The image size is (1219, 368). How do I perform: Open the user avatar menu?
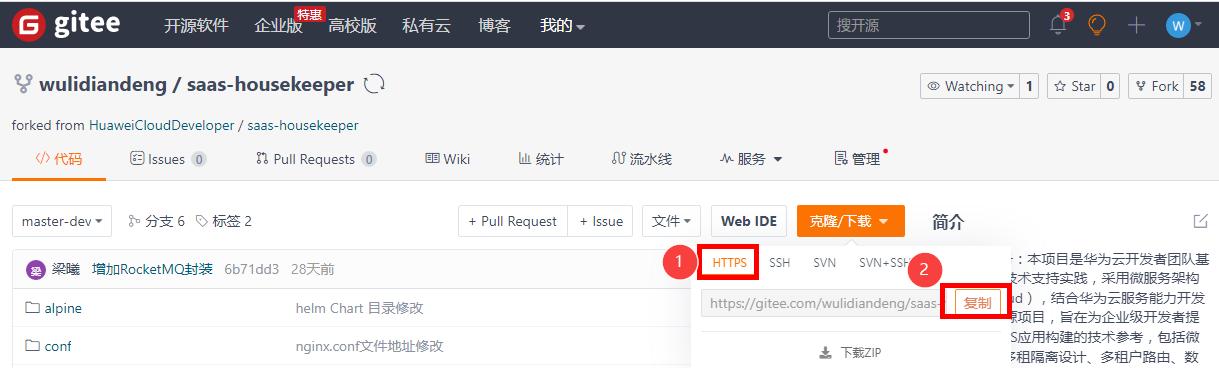(1183, 25)
